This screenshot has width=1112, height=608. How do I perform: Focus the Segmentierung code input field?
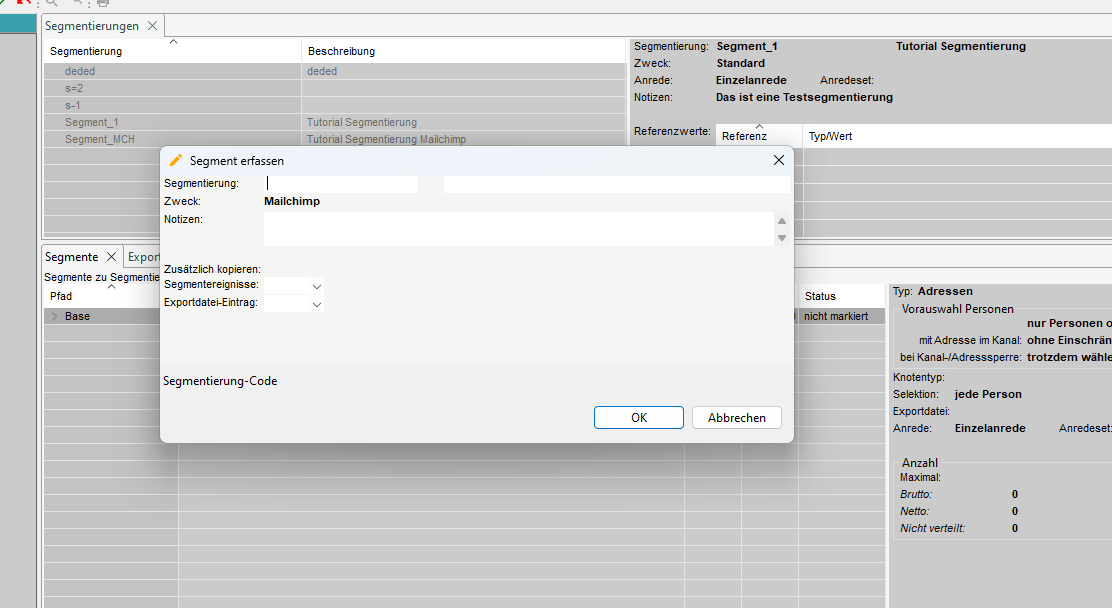tap(341, 184)
